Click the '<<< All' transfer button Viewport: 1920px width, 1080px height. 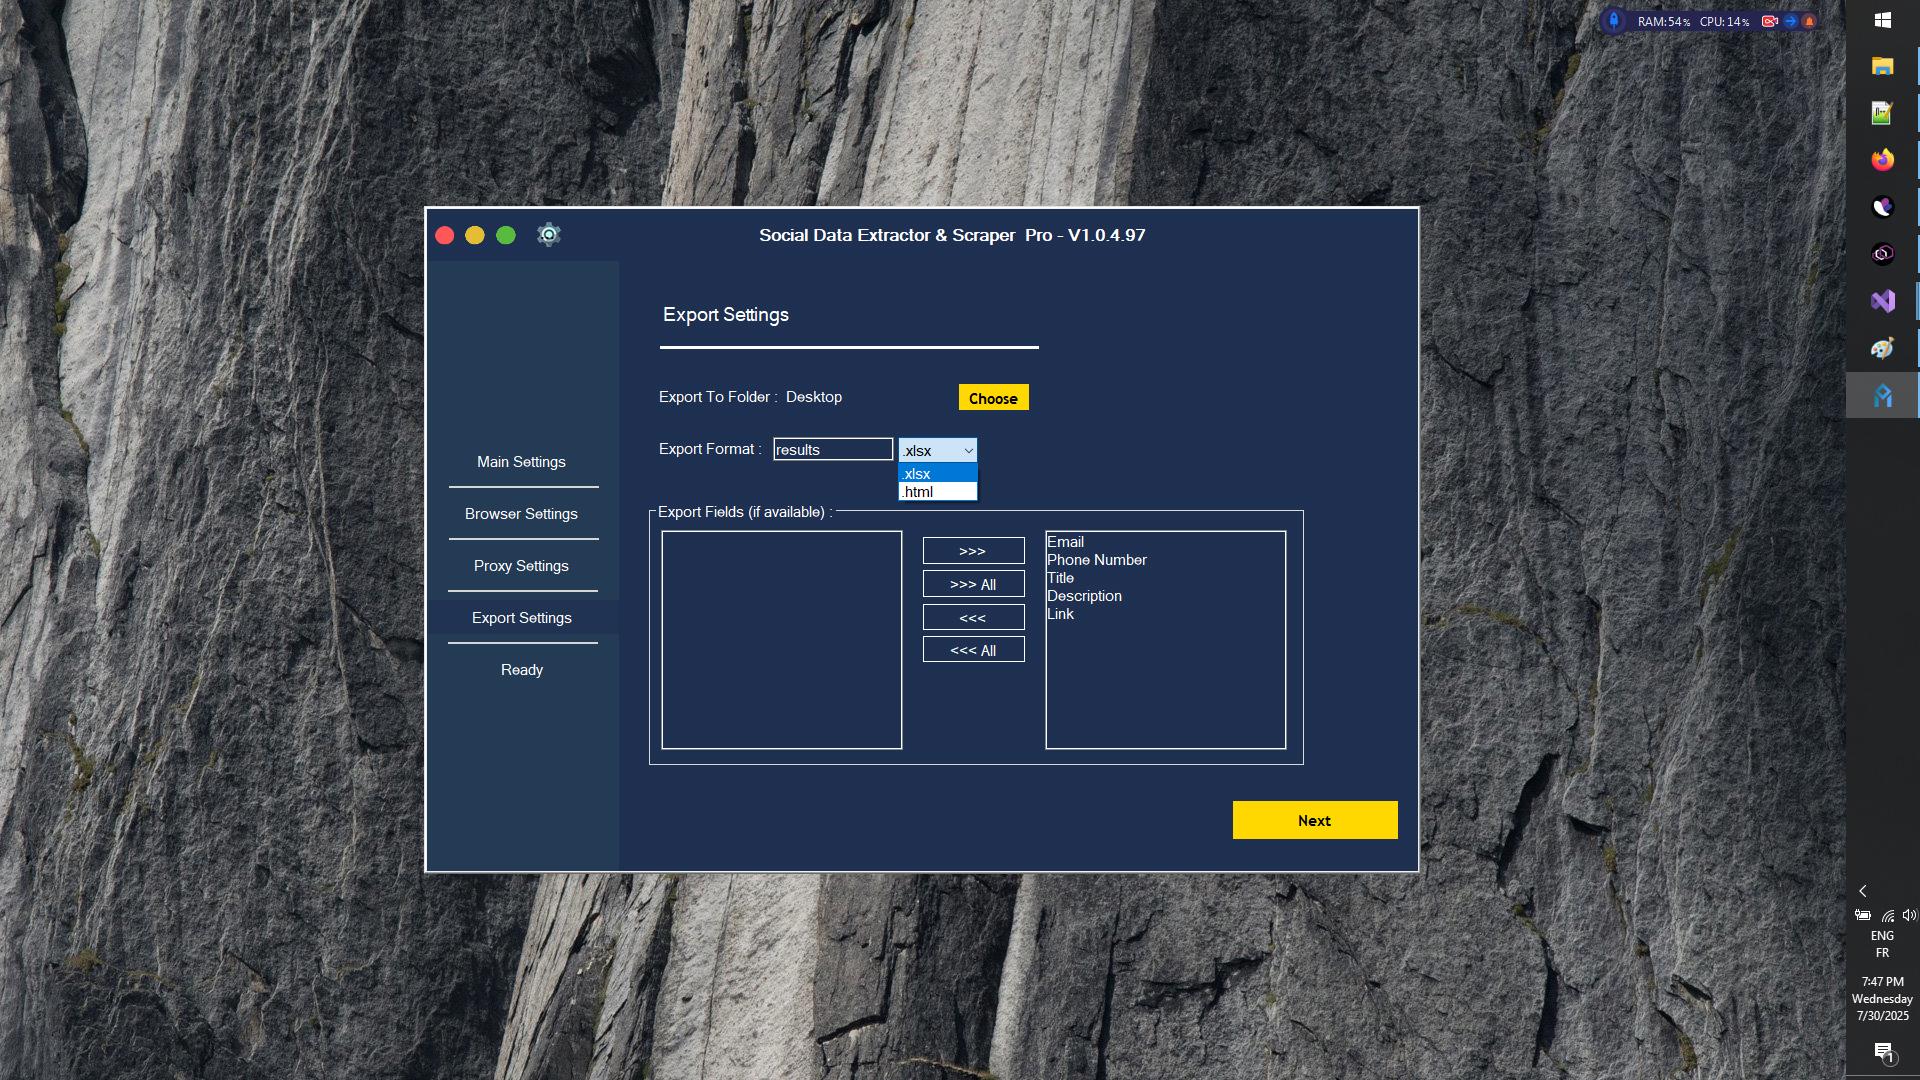973,649
